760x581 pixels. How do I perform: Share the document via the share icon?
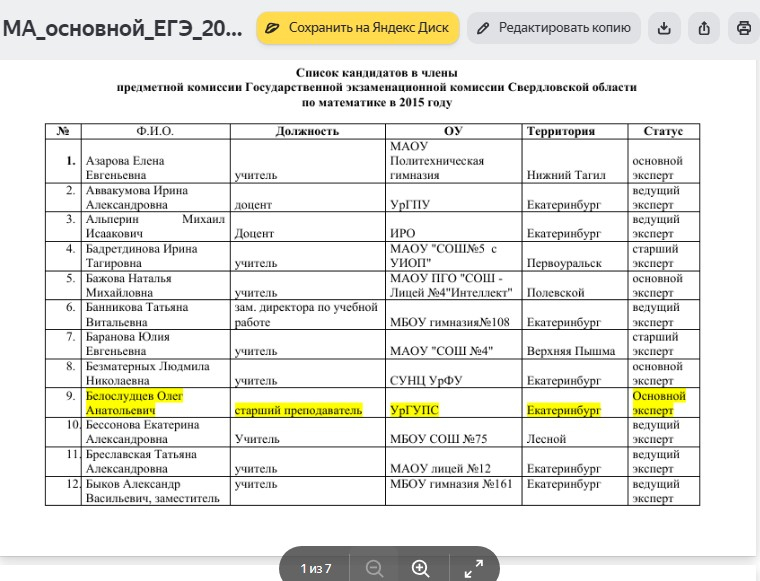704,28
